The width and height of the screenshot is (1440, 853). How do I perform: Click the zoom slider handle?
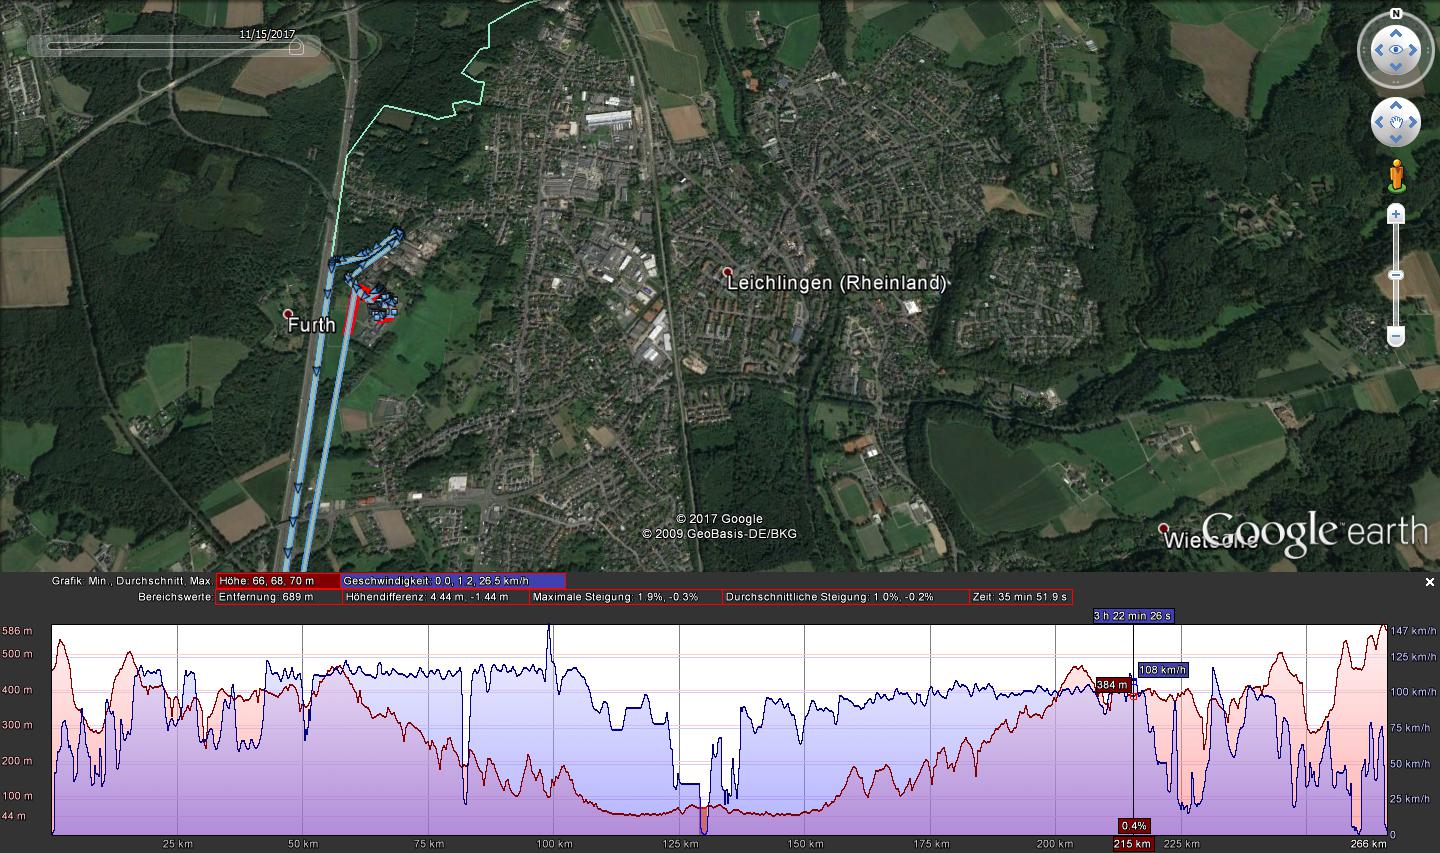coord(1396,275)
